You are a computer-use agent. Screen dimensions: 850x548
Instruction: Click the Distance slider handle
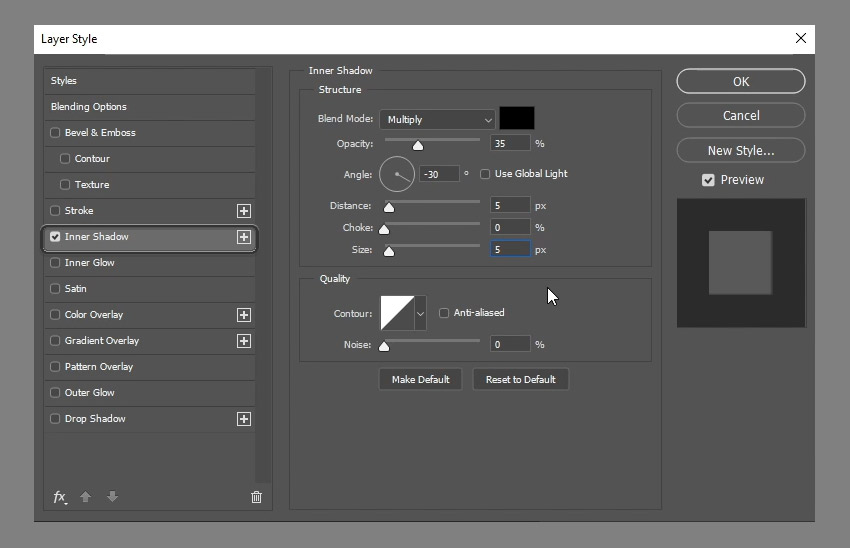click(389, 208)
